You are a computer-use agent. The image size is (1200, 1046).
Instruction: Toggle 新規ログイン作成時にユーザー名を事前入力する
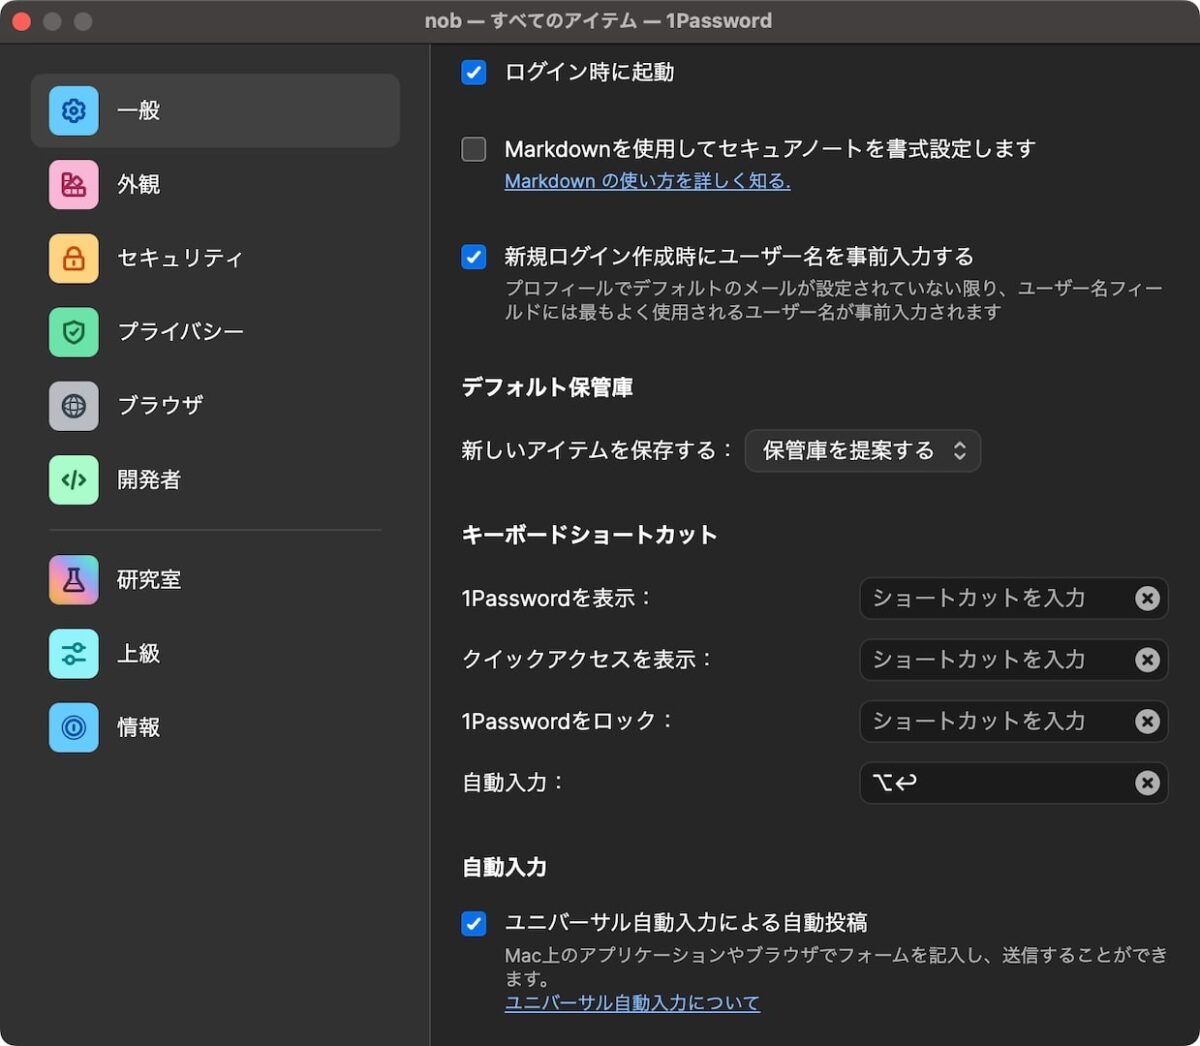473,256
